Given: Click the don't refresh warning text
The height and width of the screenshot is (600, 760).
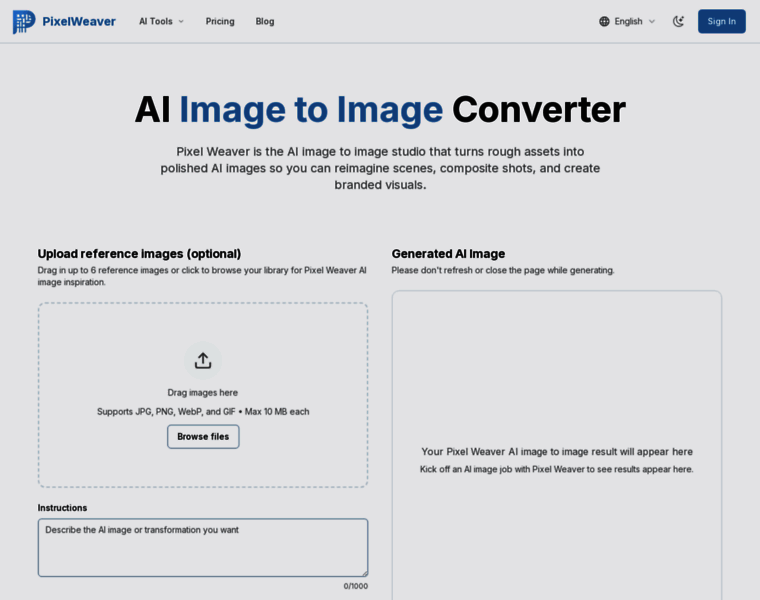Looking at the screenshot, I should [x=503, y=270].
